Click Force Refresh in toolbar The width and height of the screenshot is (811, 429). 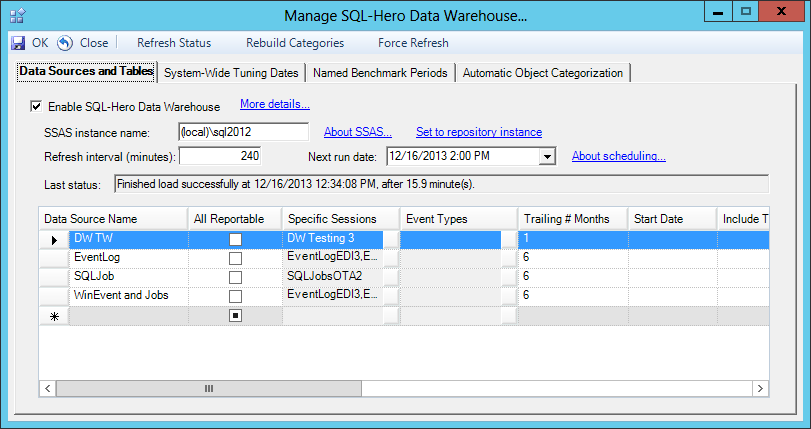[413, 43]
